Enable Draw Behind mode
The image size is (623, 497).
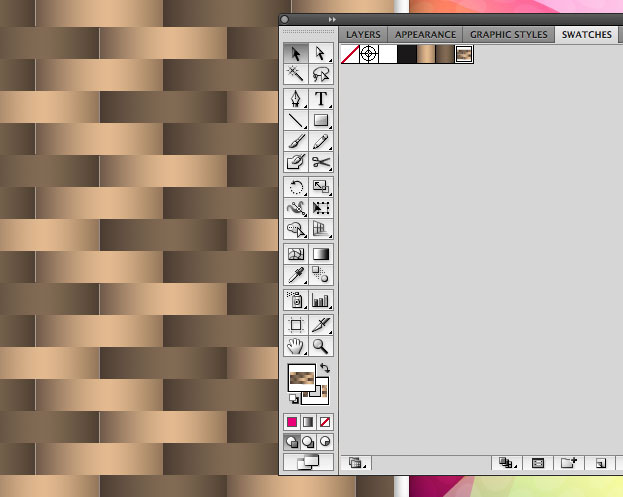(308, 442)
